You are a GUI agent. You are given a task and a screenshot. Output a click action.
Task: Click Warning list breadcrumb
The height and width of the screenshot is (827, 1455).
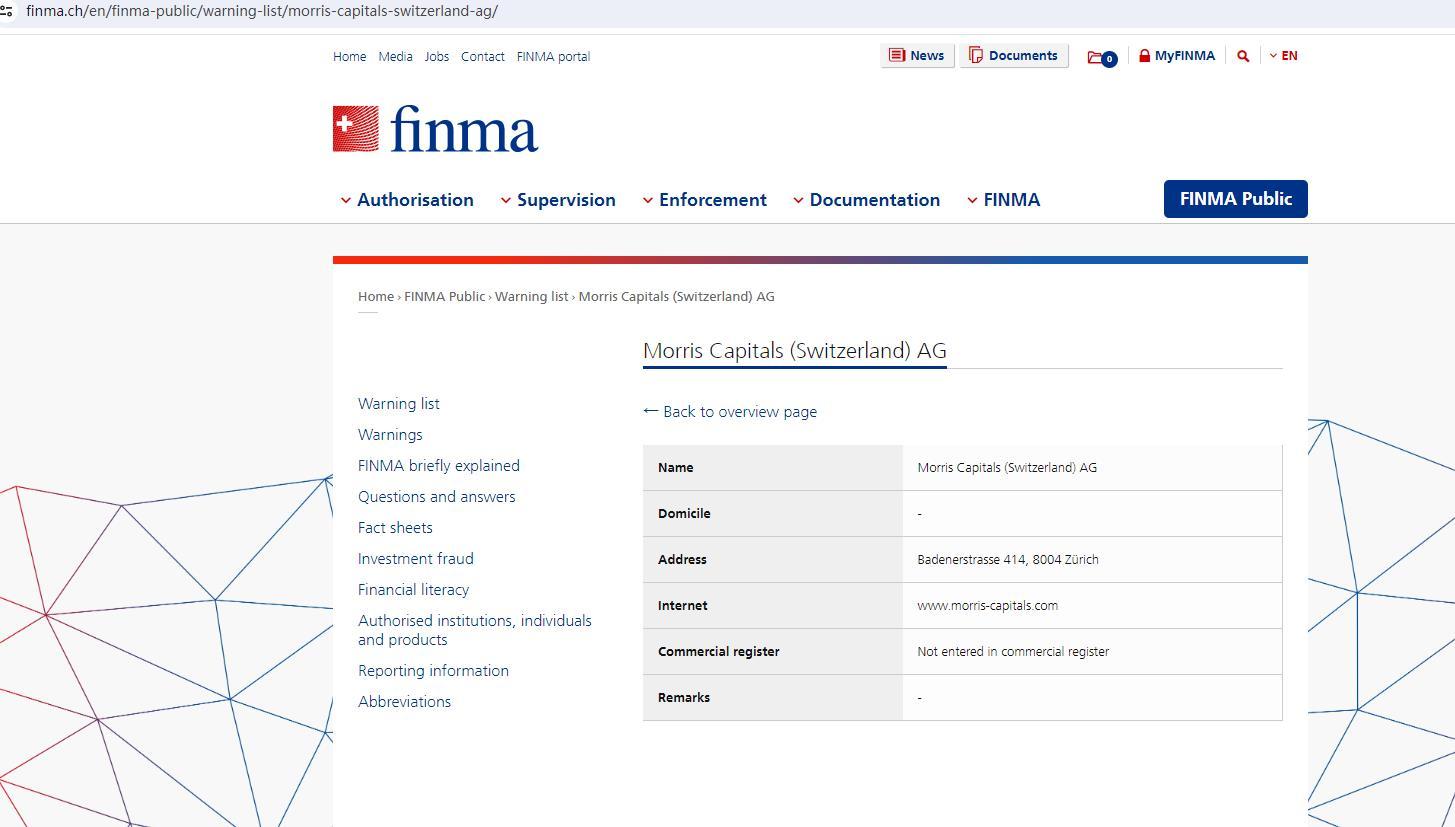point(531,296)
